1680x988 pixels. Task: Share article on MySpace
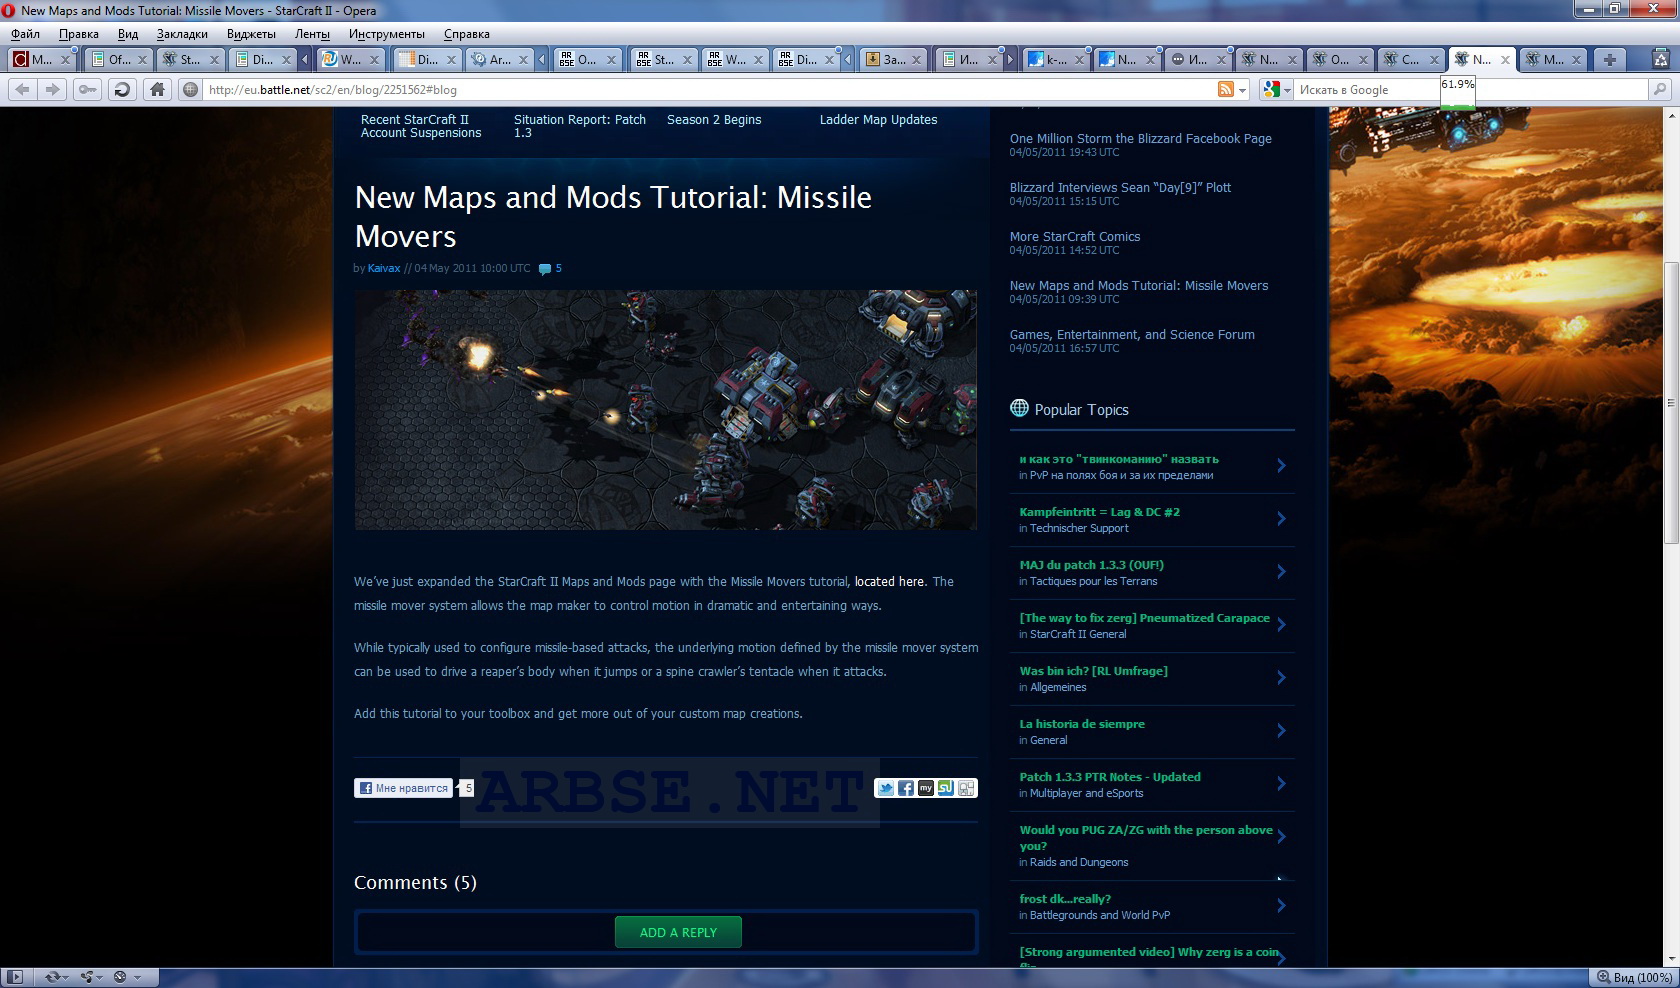pyautogui.click(x=925, y=788)
